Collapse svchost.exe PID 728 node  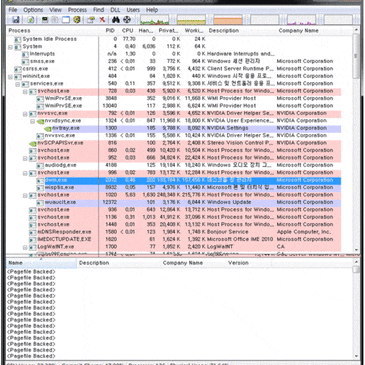[x=25, y=91]
